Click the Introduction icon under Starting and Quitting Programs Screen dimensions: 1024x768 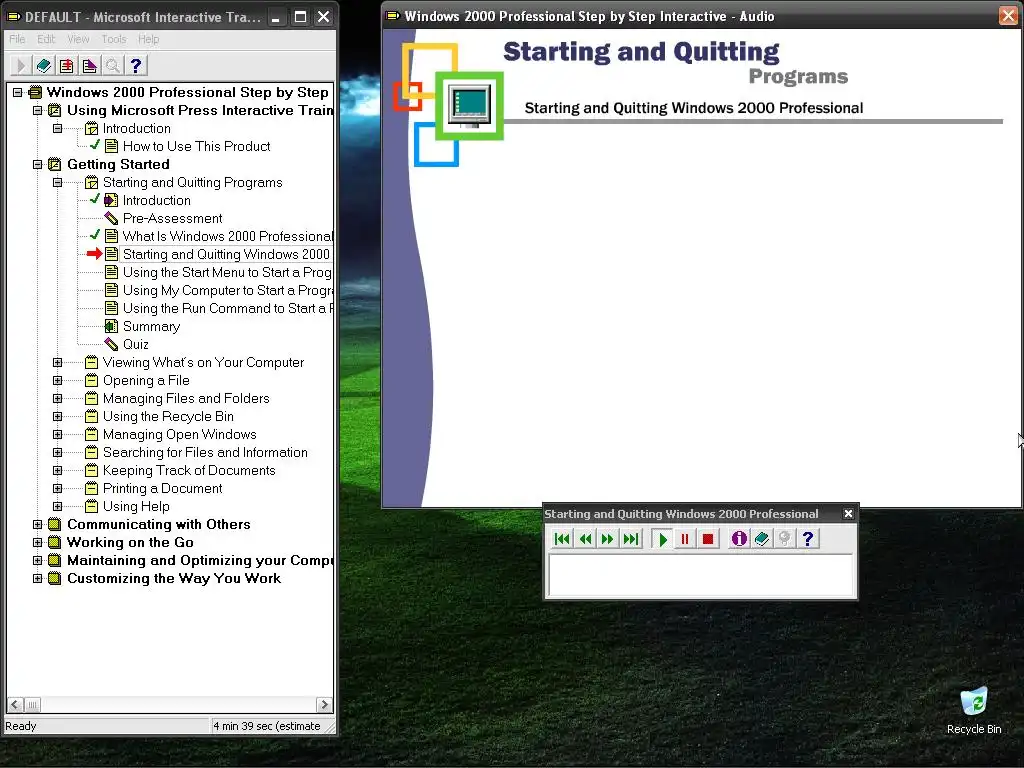(x=112, y=200)
